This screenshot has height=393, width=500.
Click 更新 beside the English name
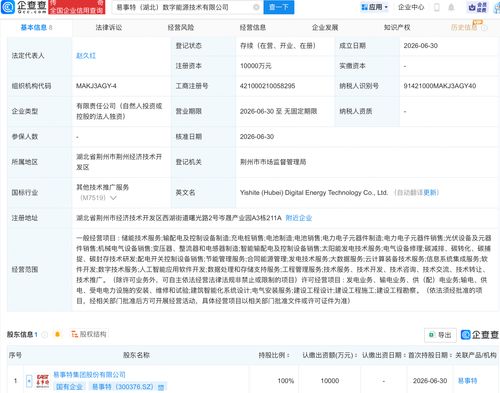(430, 193)
